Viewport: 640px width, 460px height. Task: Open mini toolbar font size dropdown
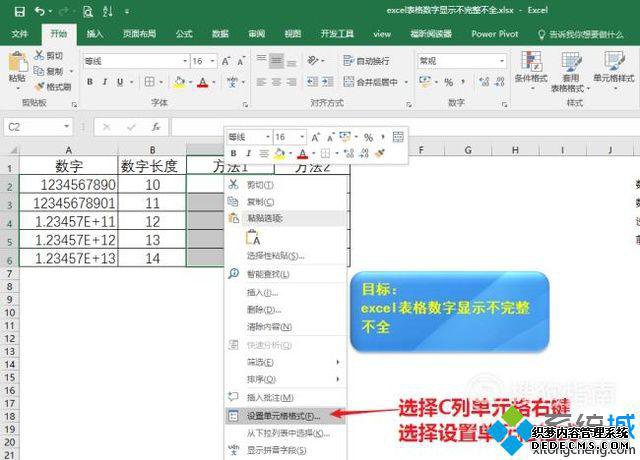pos(302,137)
